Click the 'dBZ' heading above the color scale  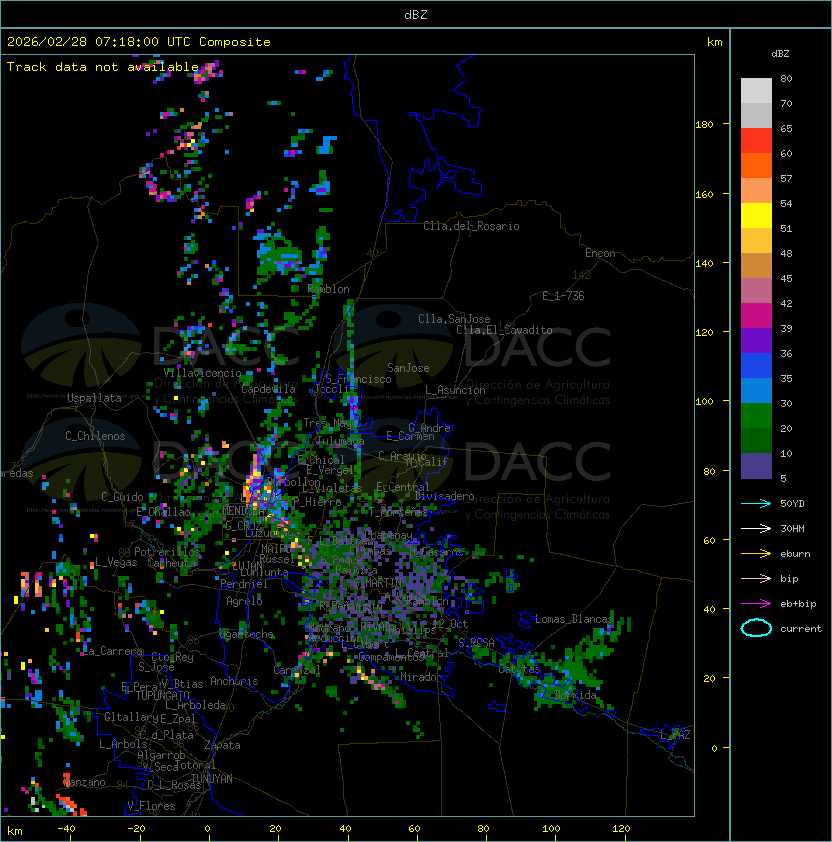click(780, 54)
